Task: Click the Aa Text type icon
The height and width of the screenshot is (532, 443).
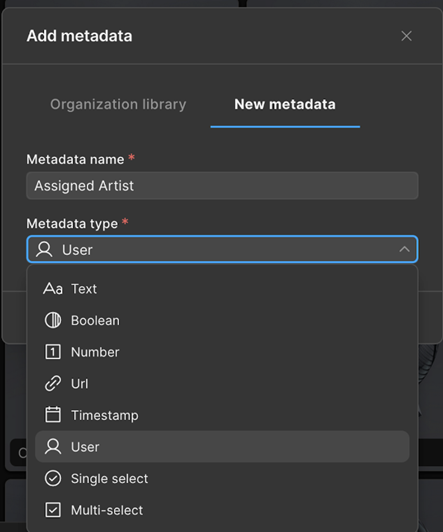Action: point(53,289)
